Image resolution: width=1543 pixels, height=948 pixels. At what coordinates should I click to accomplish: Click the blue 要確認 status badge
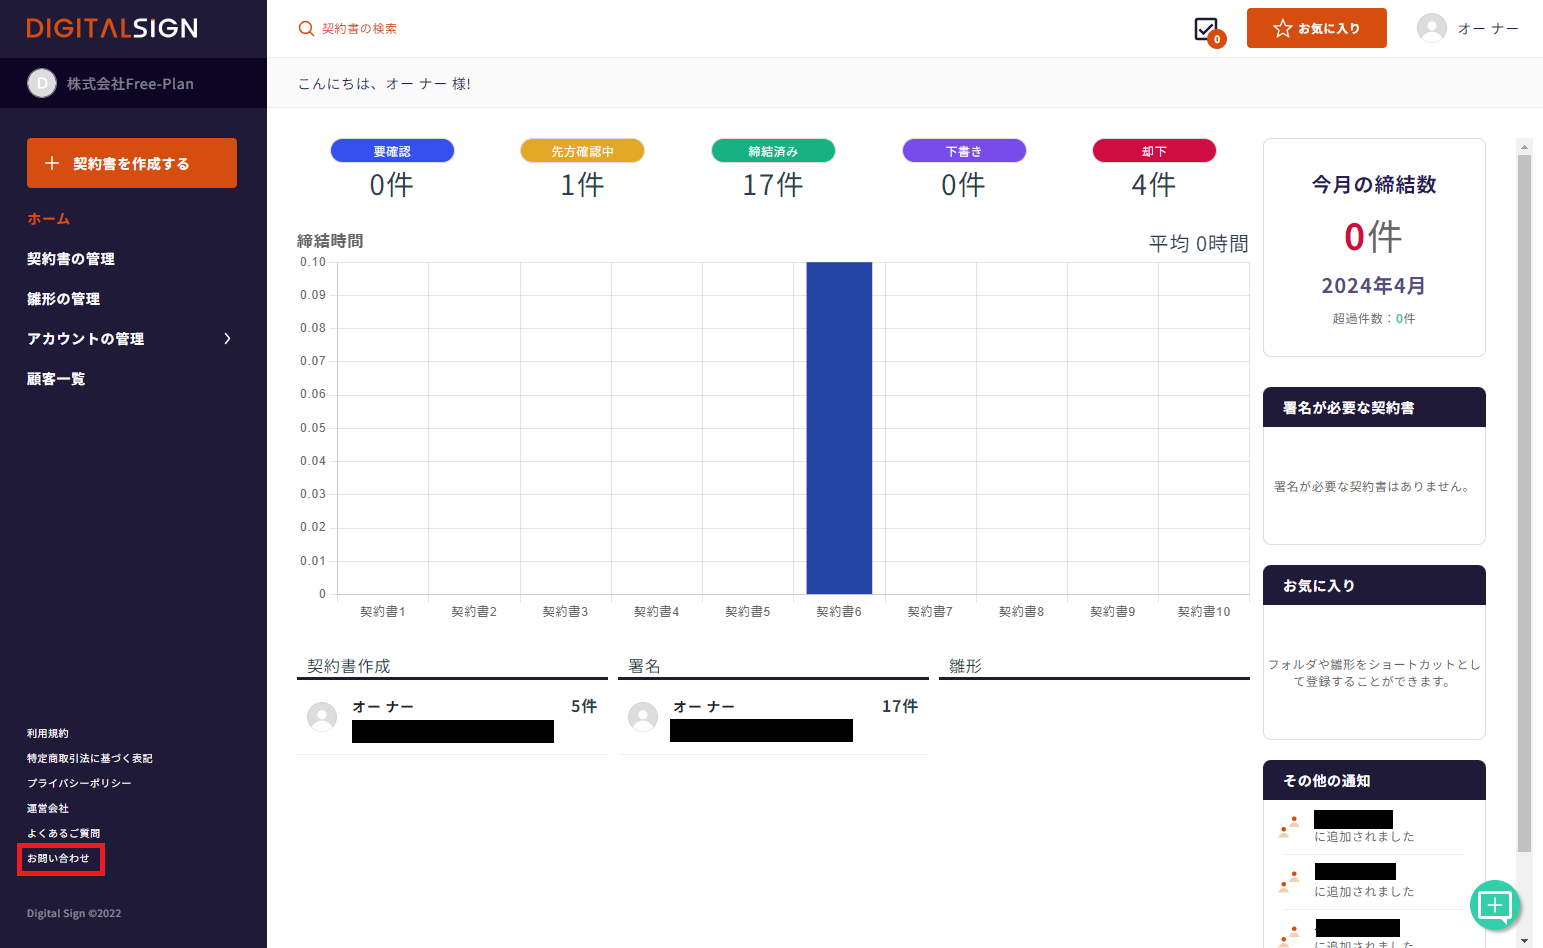392,151
